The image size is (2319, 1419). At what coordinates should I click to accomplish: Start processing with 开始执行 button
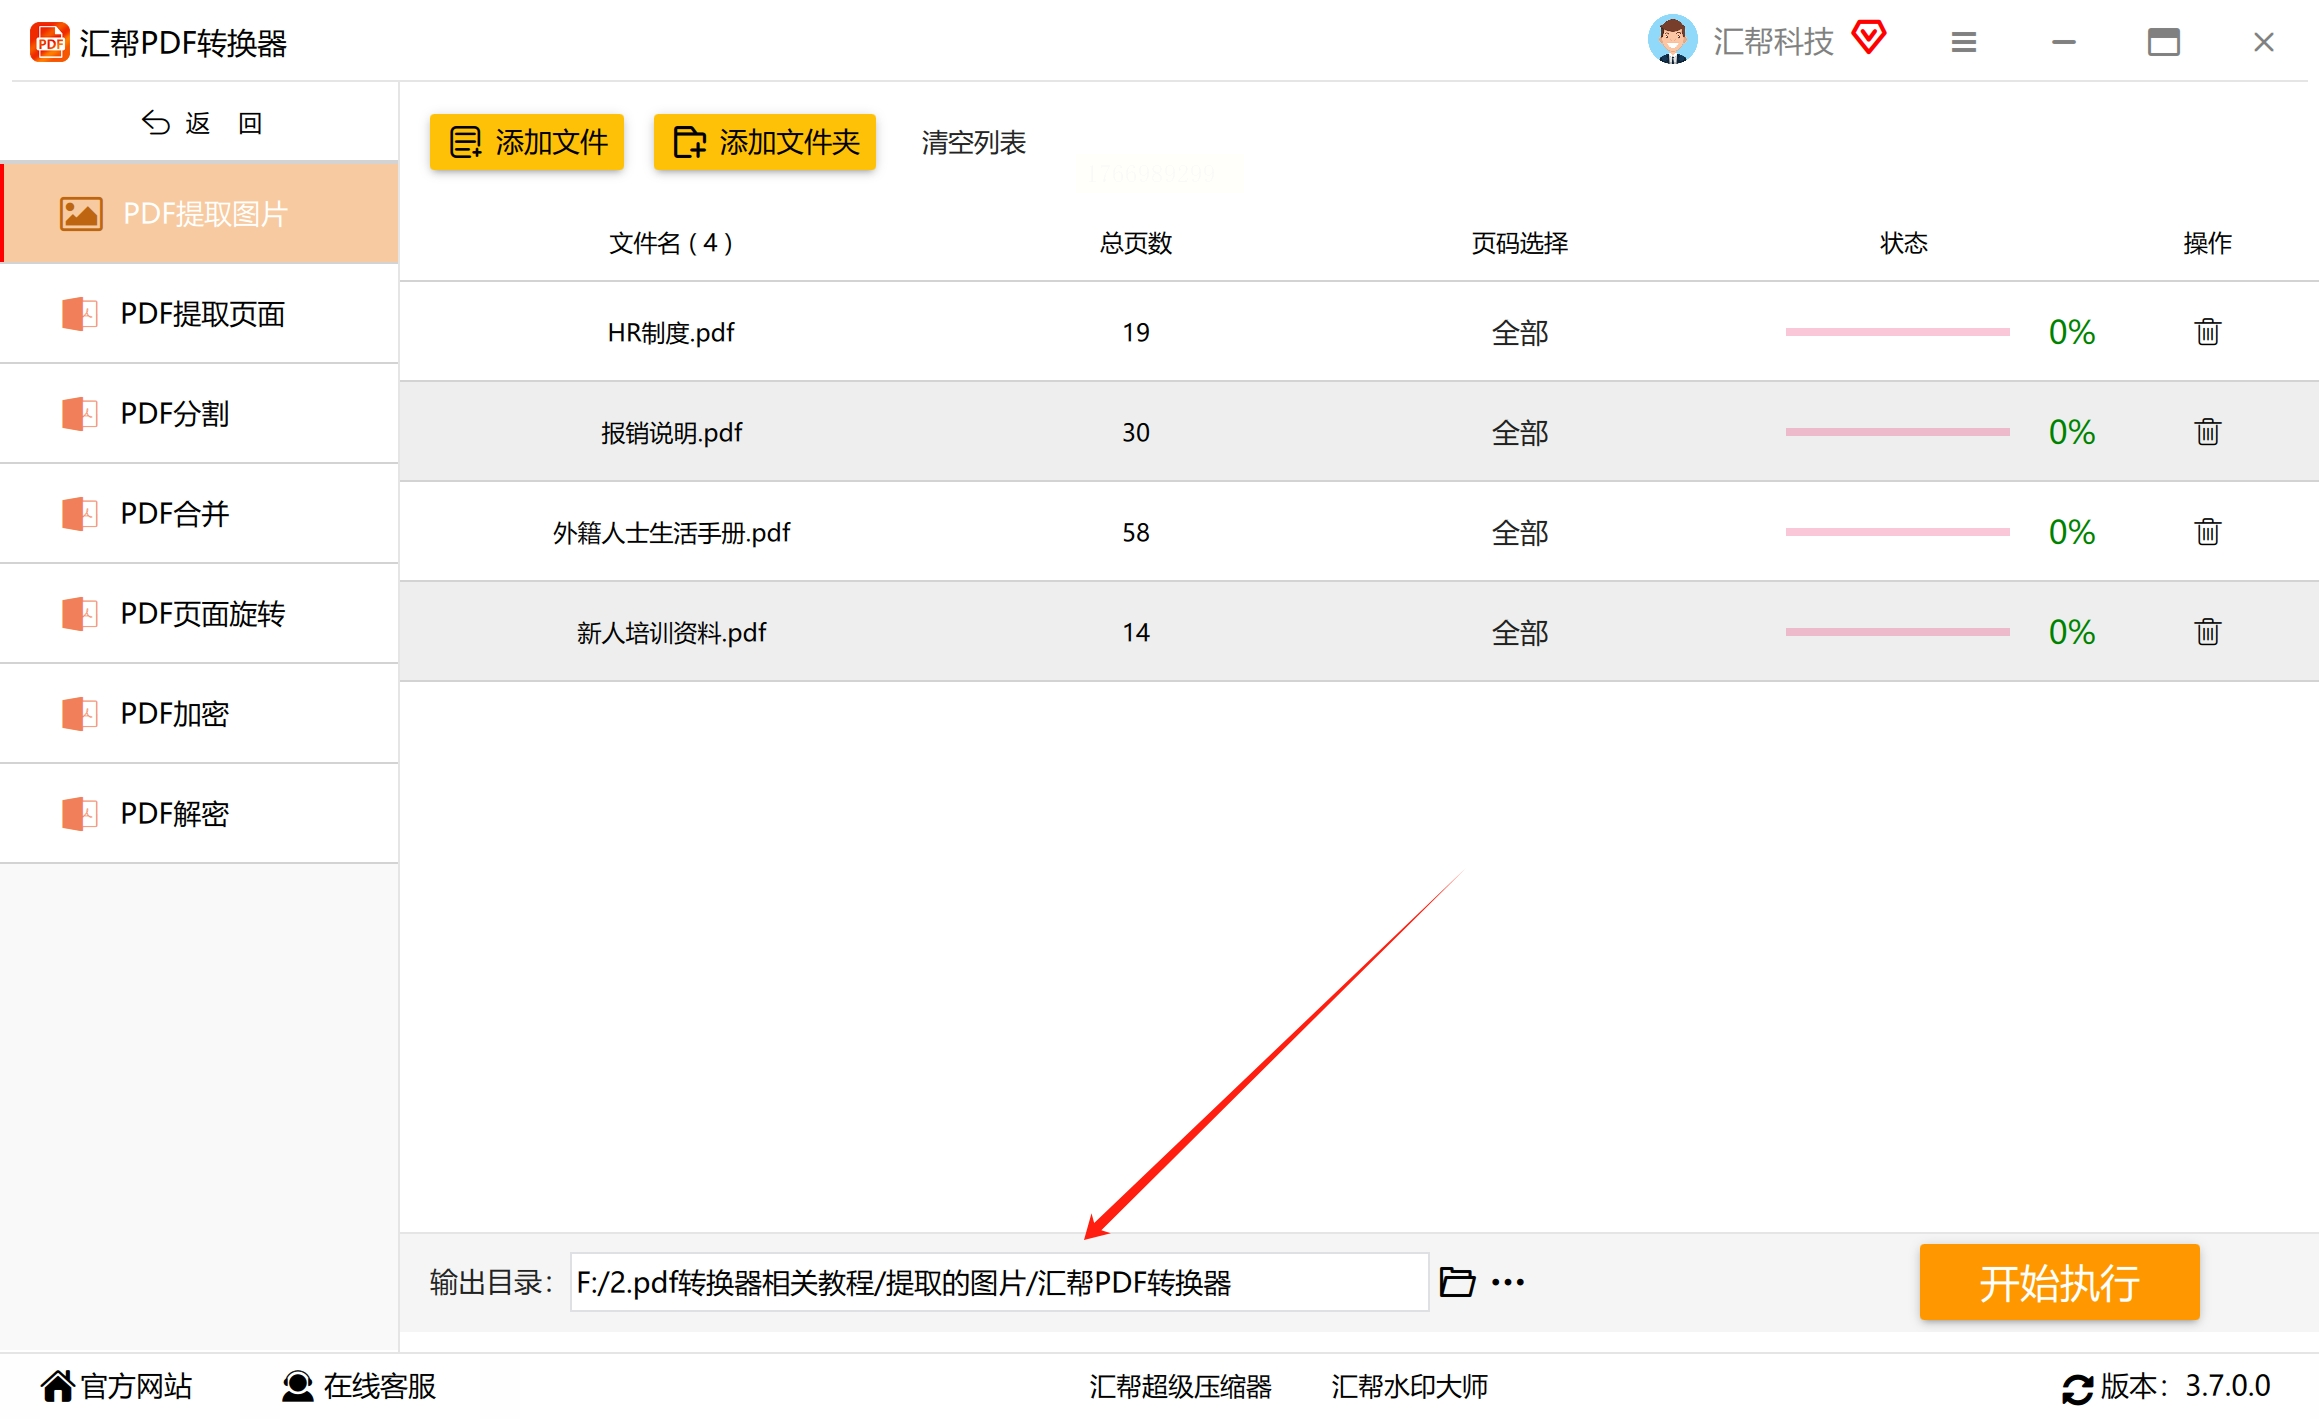2058,1282
